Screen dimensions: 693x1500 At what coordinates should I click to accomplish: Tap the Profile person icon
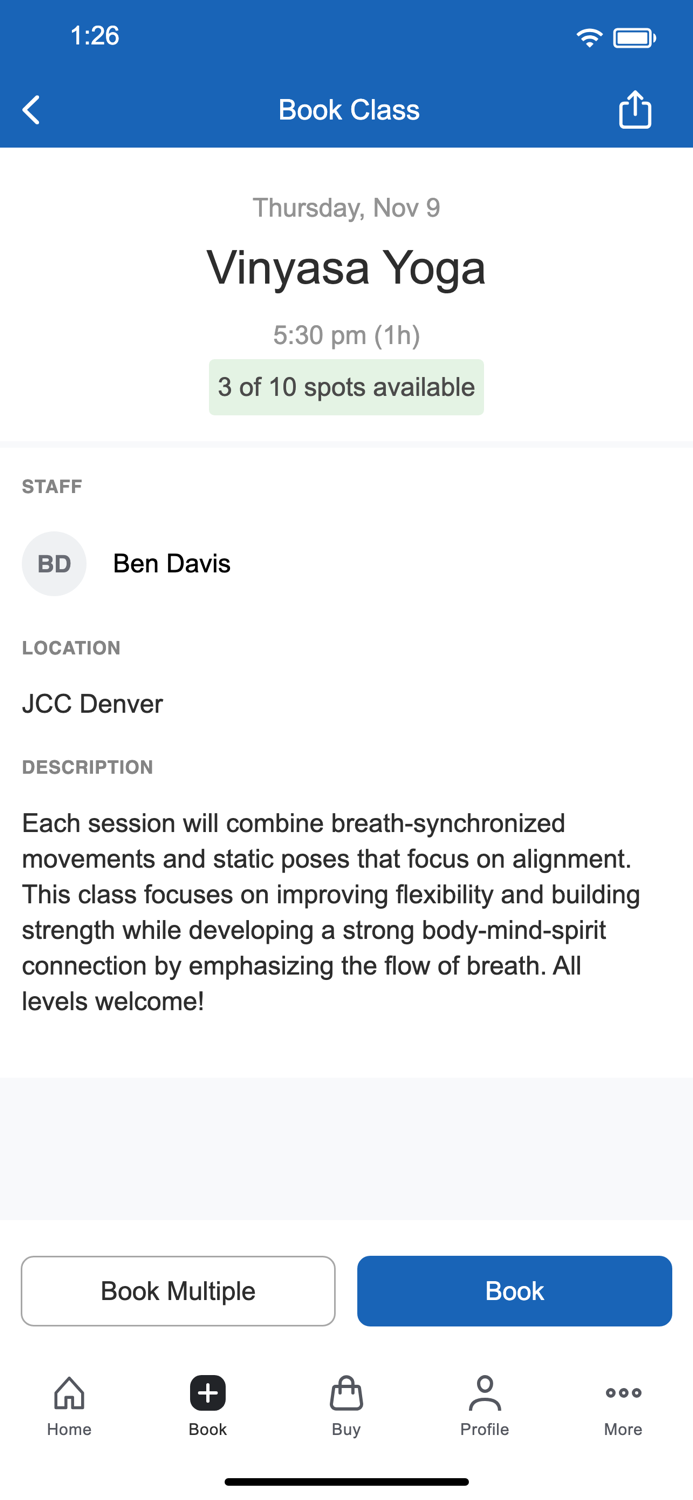(x=484, y=1392)
